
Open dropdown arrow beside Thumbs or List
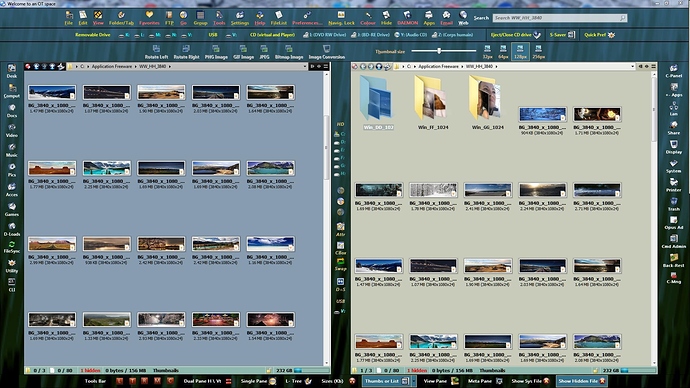tap(414, 381)
